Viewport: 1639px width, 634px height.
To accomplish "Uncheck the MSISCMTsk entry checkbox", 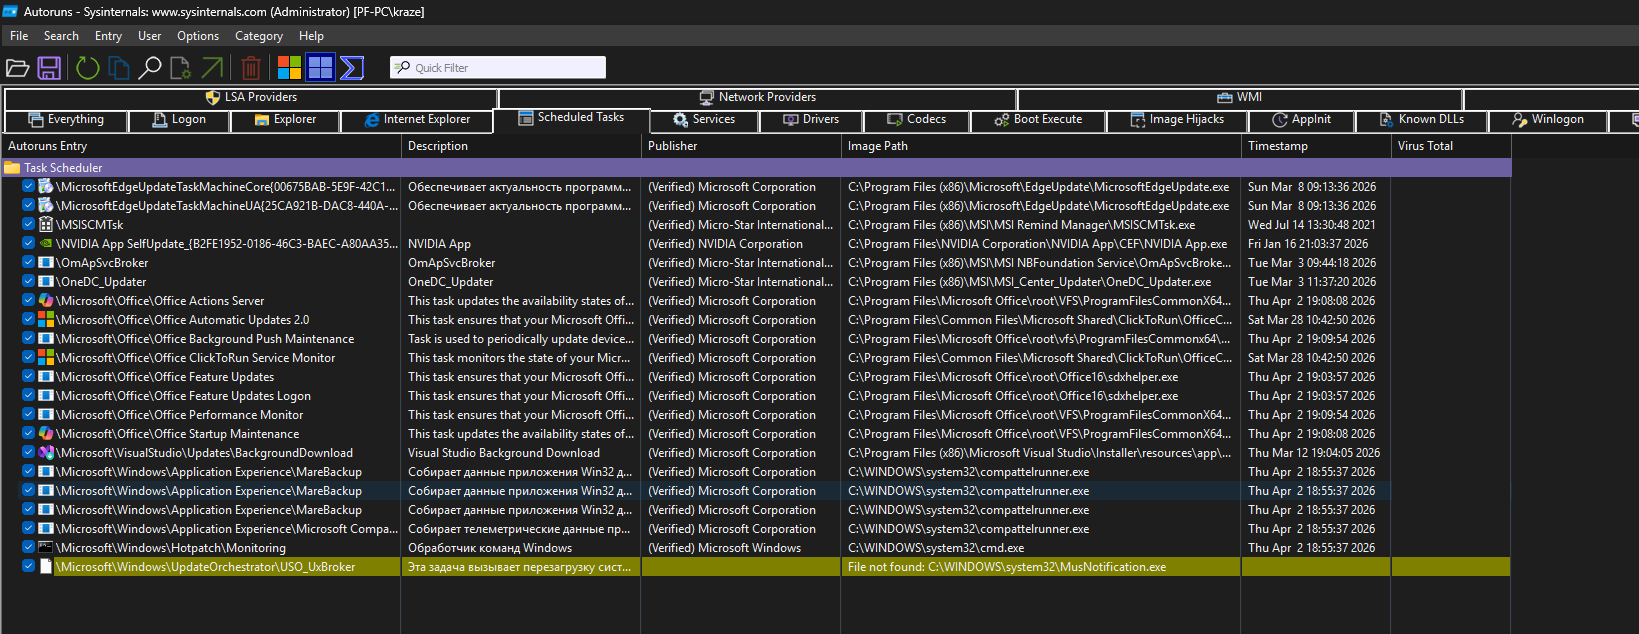I will (29, 225).
